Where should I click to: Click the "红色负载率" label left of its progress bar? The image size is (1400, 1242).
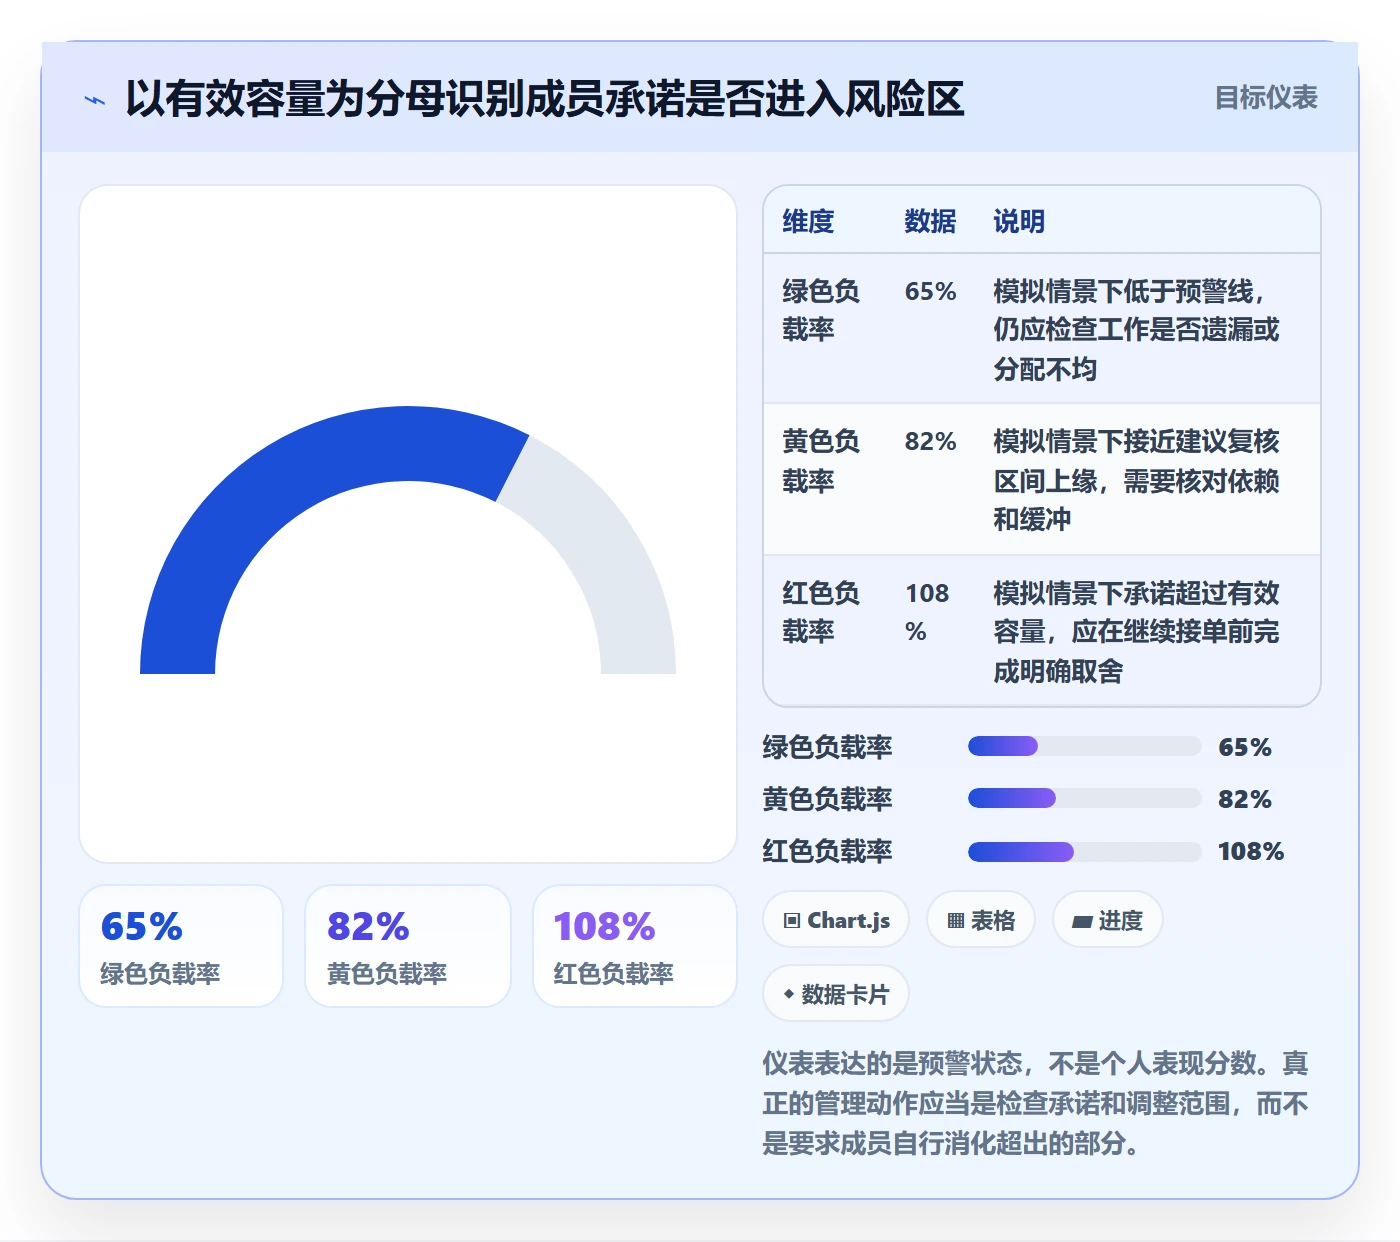tap(827, 851)
